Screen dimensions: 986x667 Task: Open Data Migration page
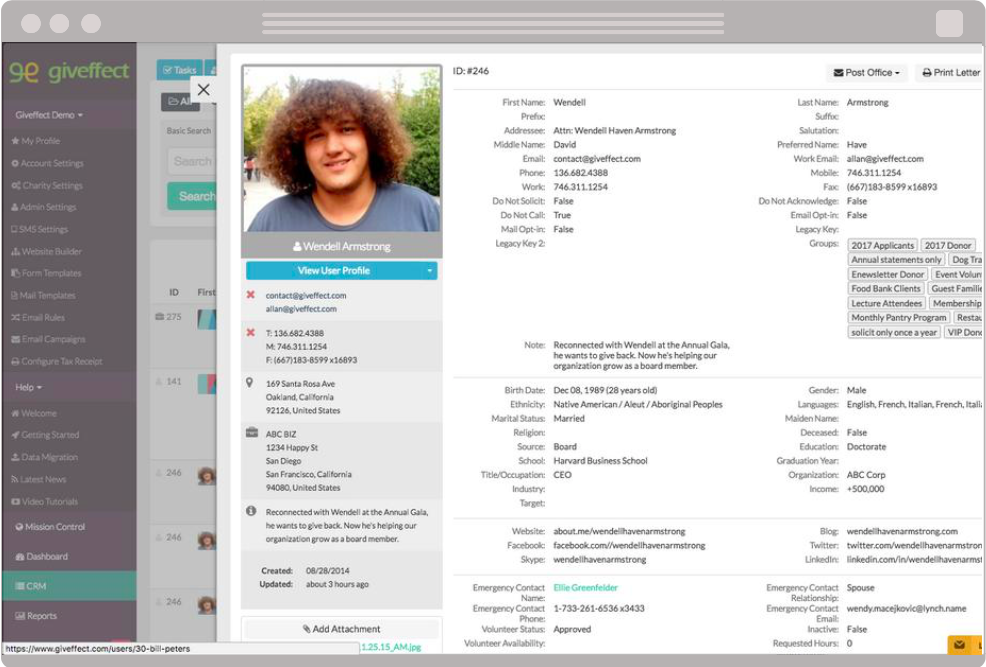44,457
